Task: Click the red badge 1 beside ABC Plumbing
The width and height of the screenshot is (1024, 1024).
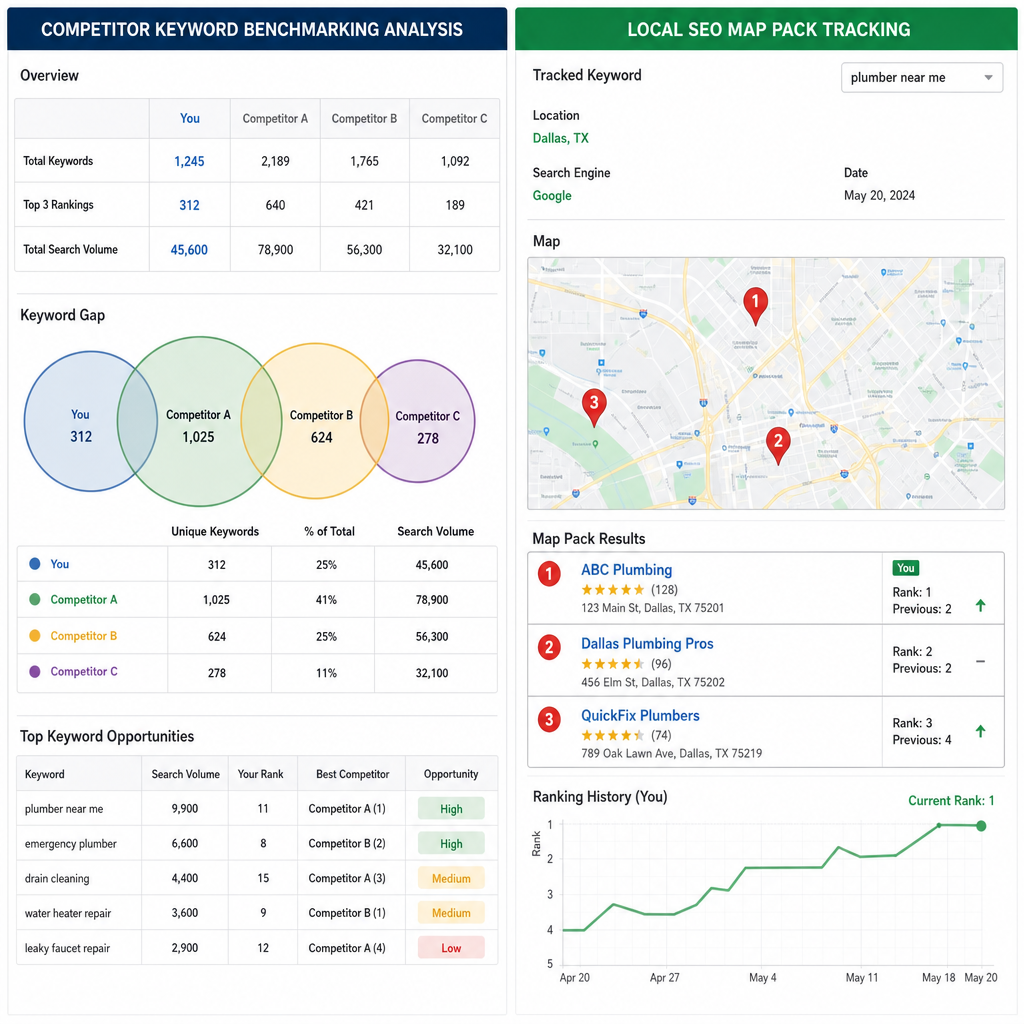Action: click(x=549, y=574)
